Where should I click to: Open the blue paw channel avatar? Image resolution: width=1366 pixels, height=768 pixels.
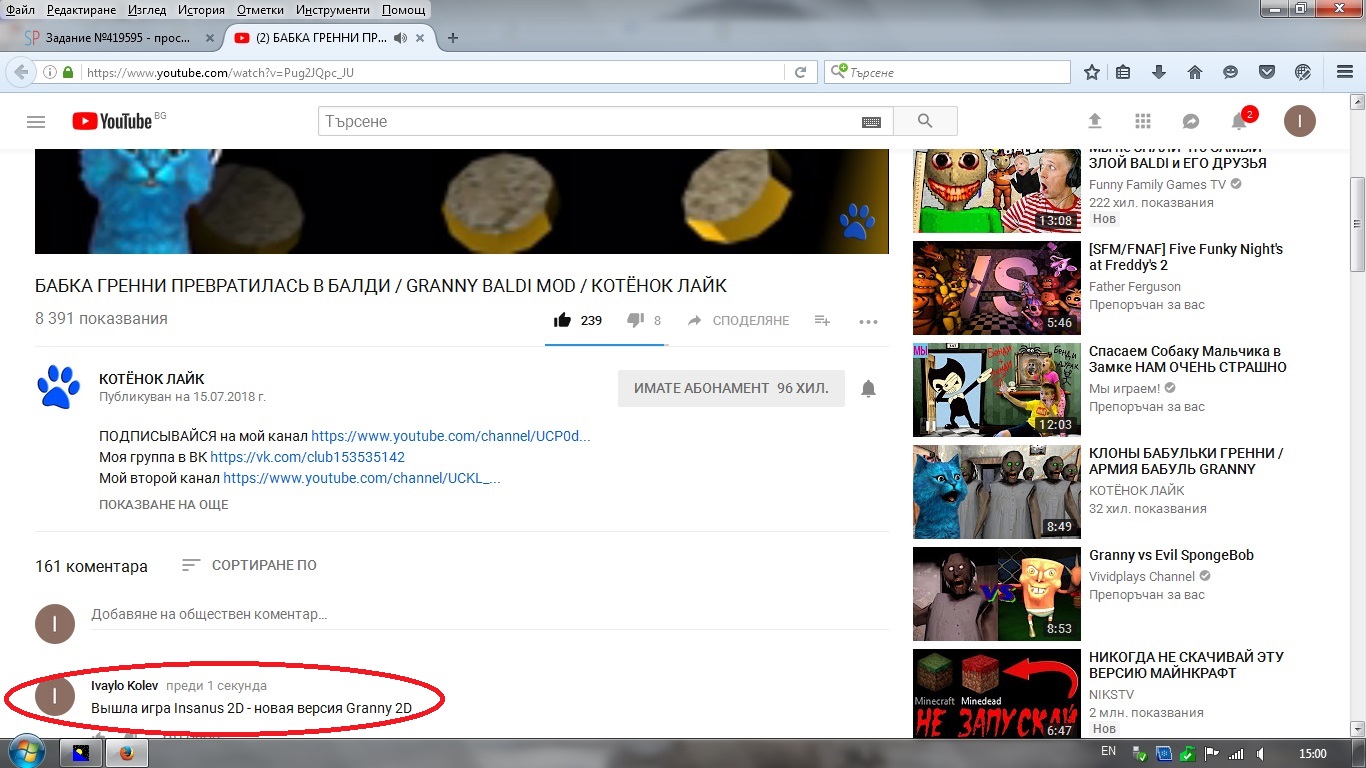pyautogui.click(x=58, y=388)
